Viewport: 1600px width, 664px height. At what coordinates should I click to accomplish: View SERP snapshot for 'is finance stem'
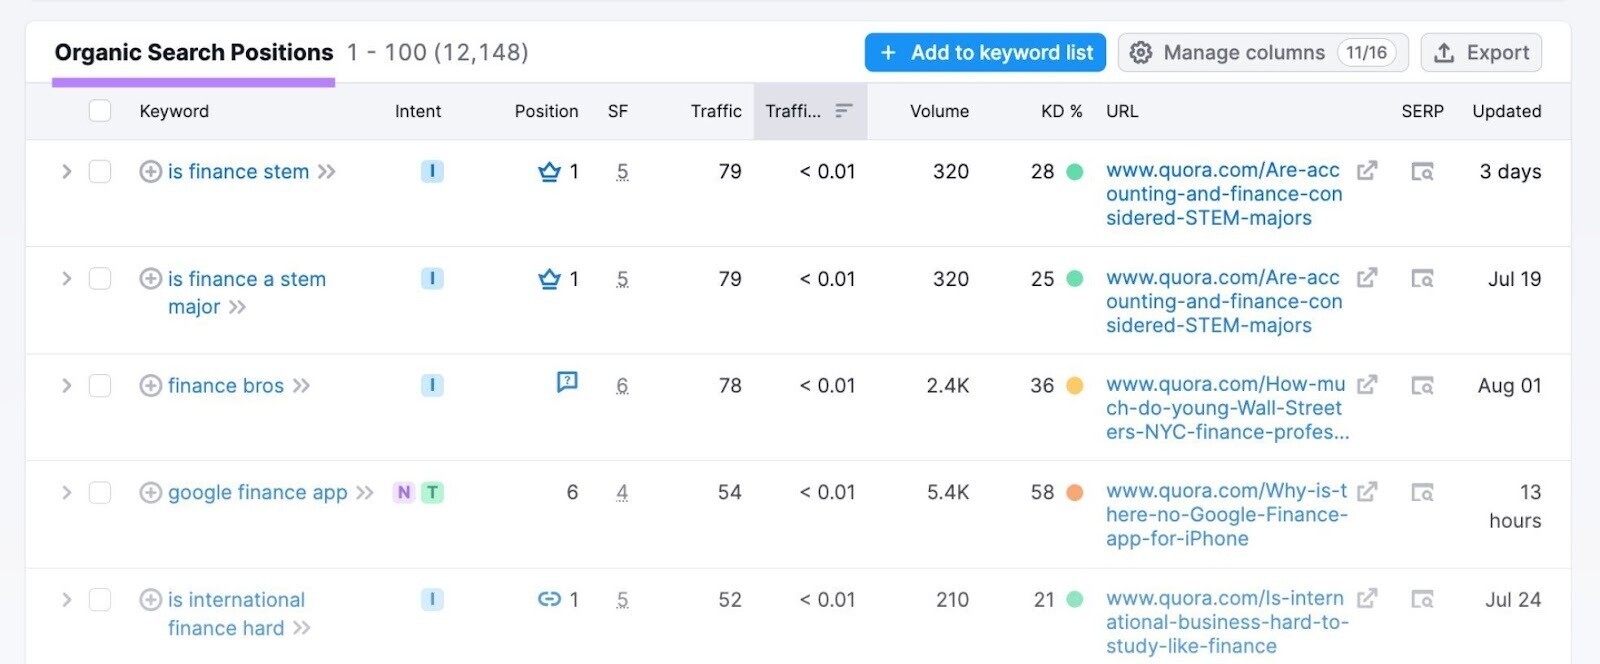click(1422, 172)
